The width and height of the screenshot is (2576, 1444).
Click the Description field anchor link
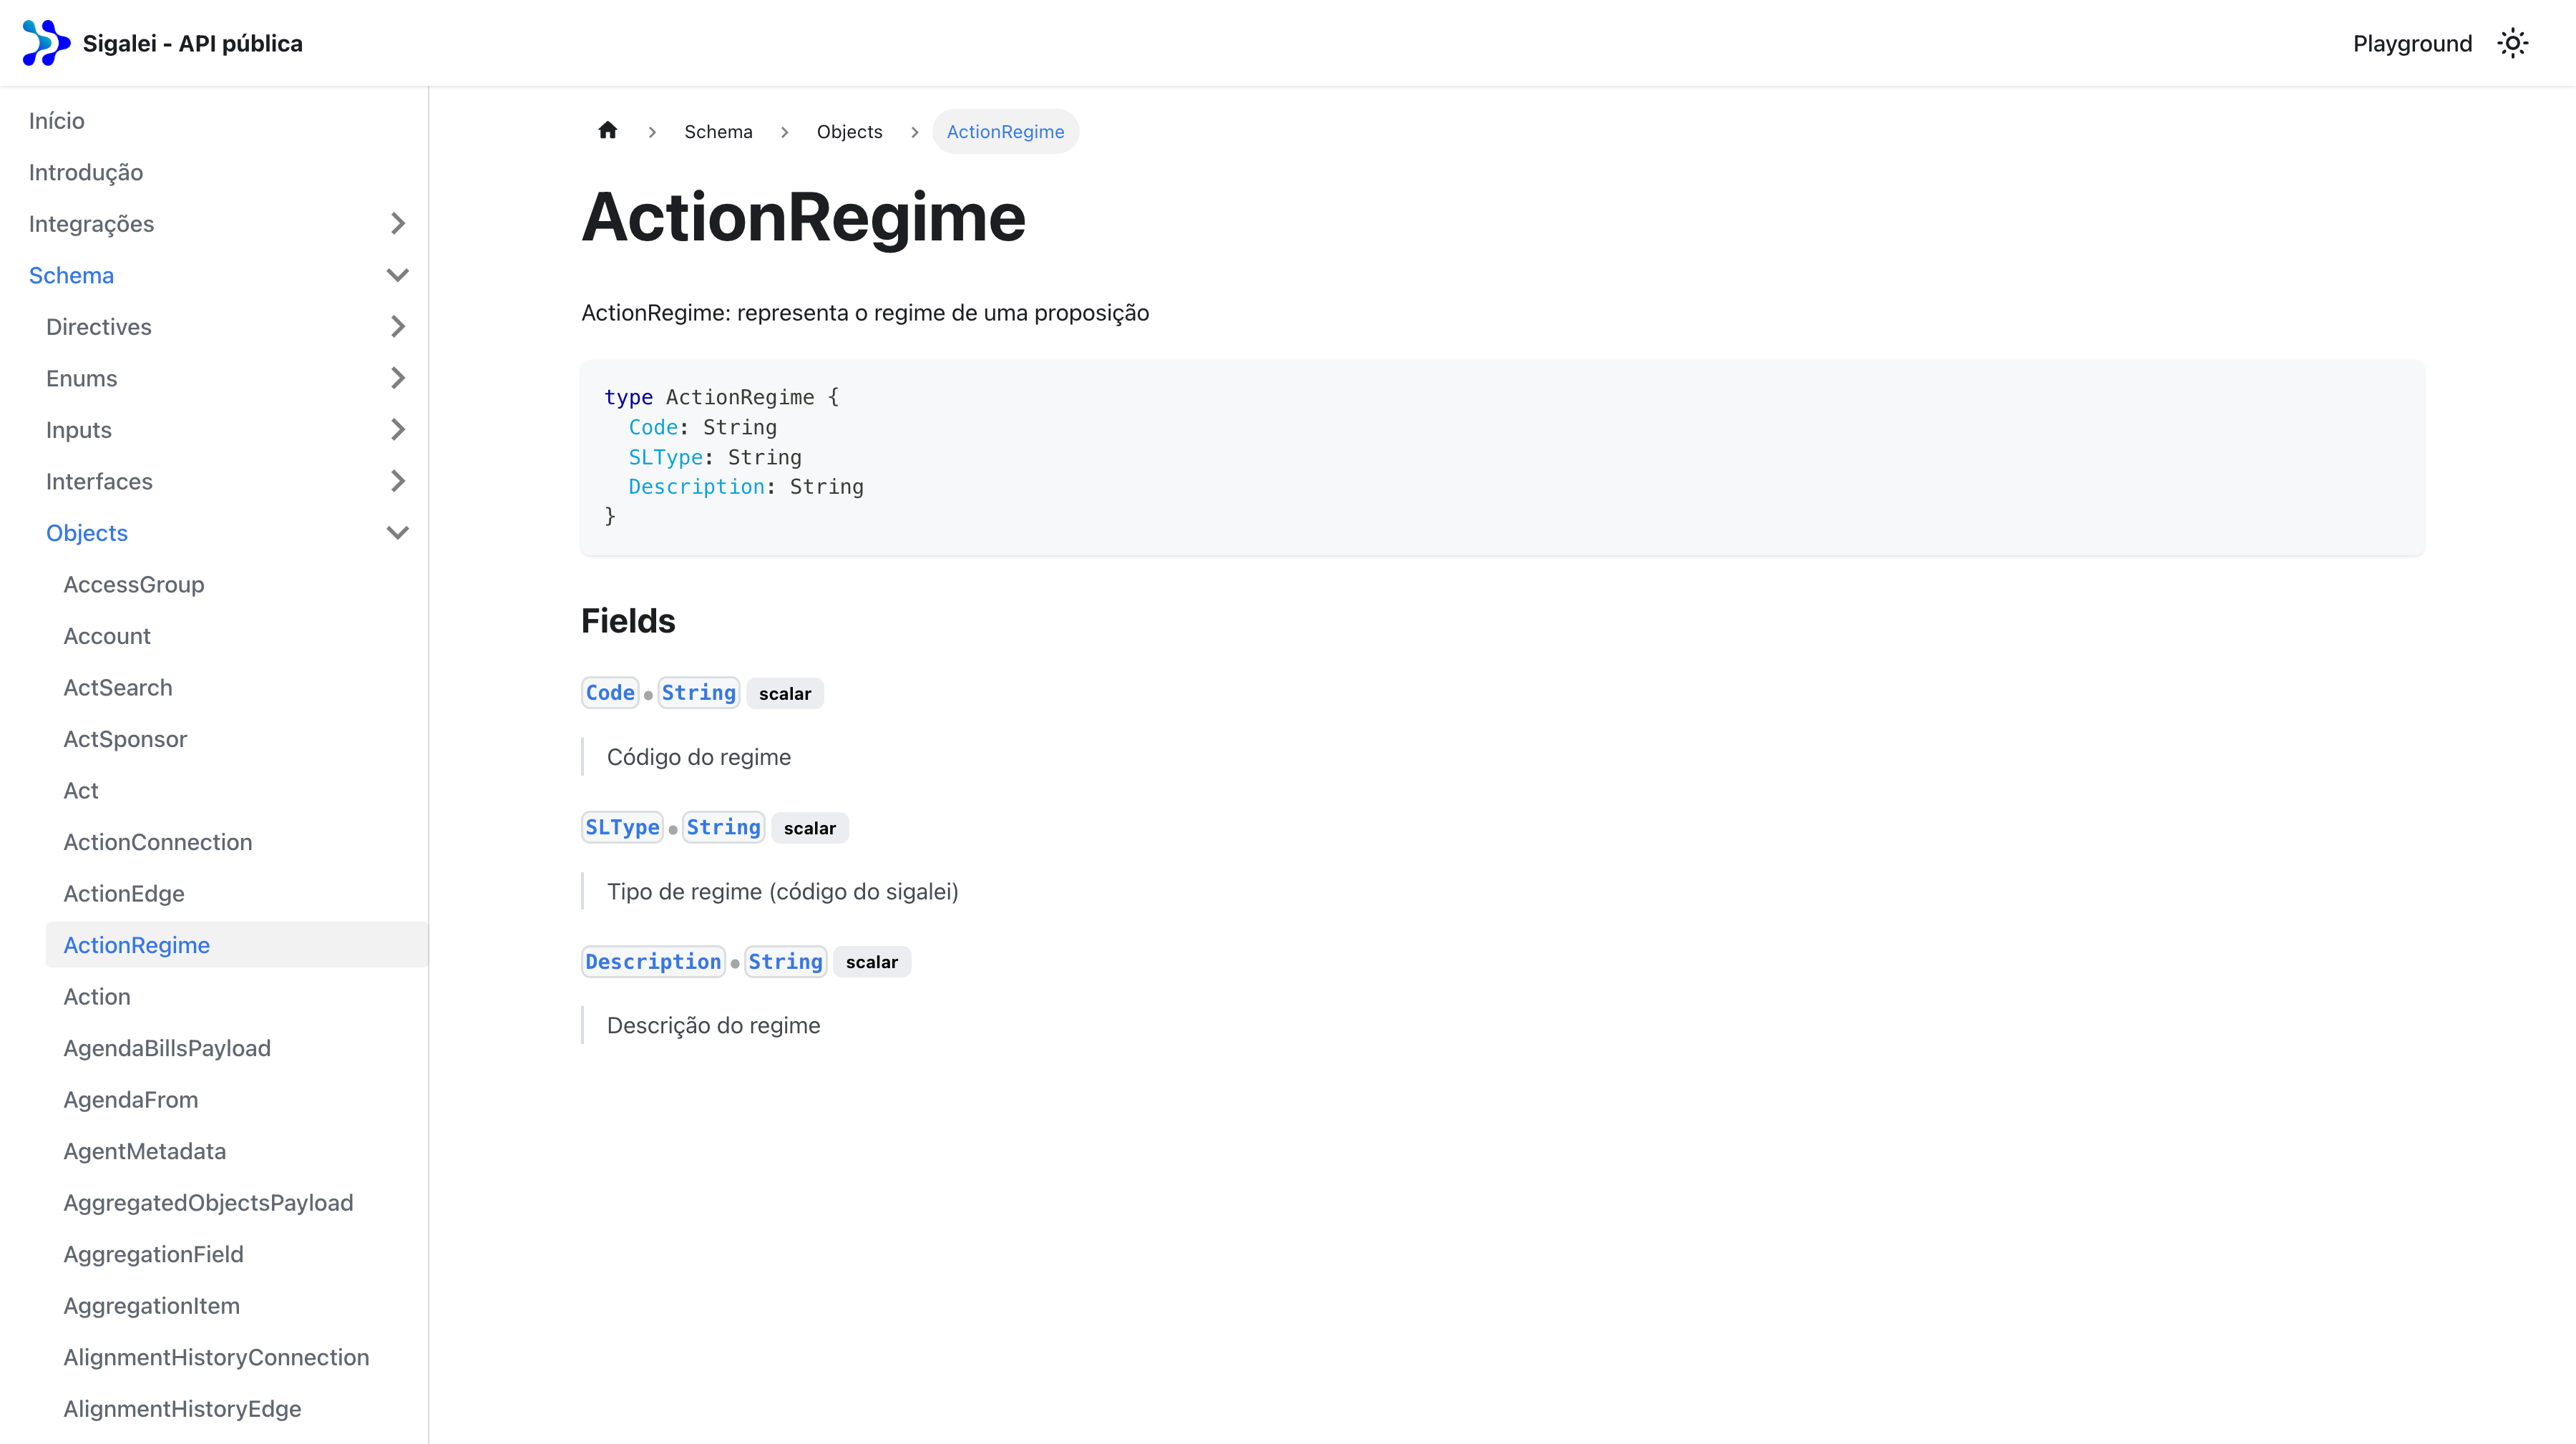point(653,961)
